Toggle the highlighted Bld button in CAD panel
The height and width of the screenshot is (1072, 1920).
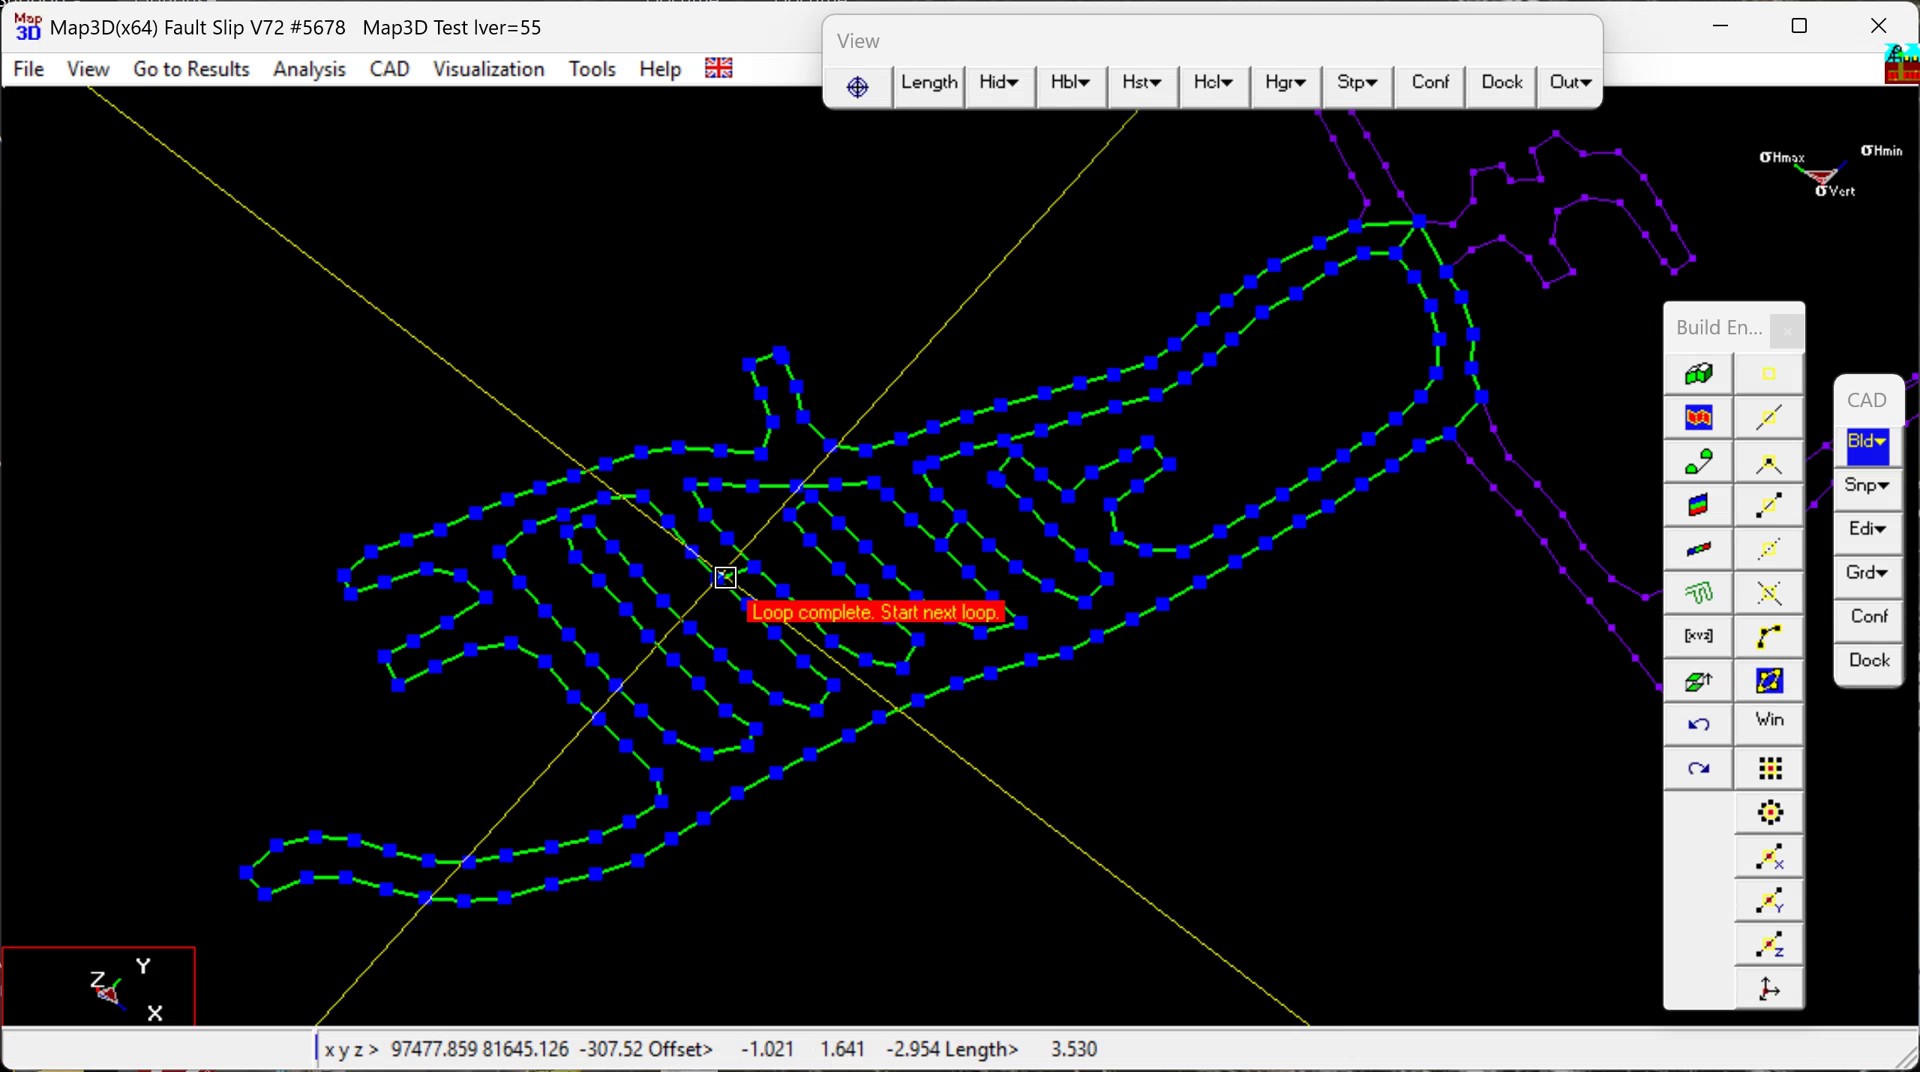click(1866, 442)
